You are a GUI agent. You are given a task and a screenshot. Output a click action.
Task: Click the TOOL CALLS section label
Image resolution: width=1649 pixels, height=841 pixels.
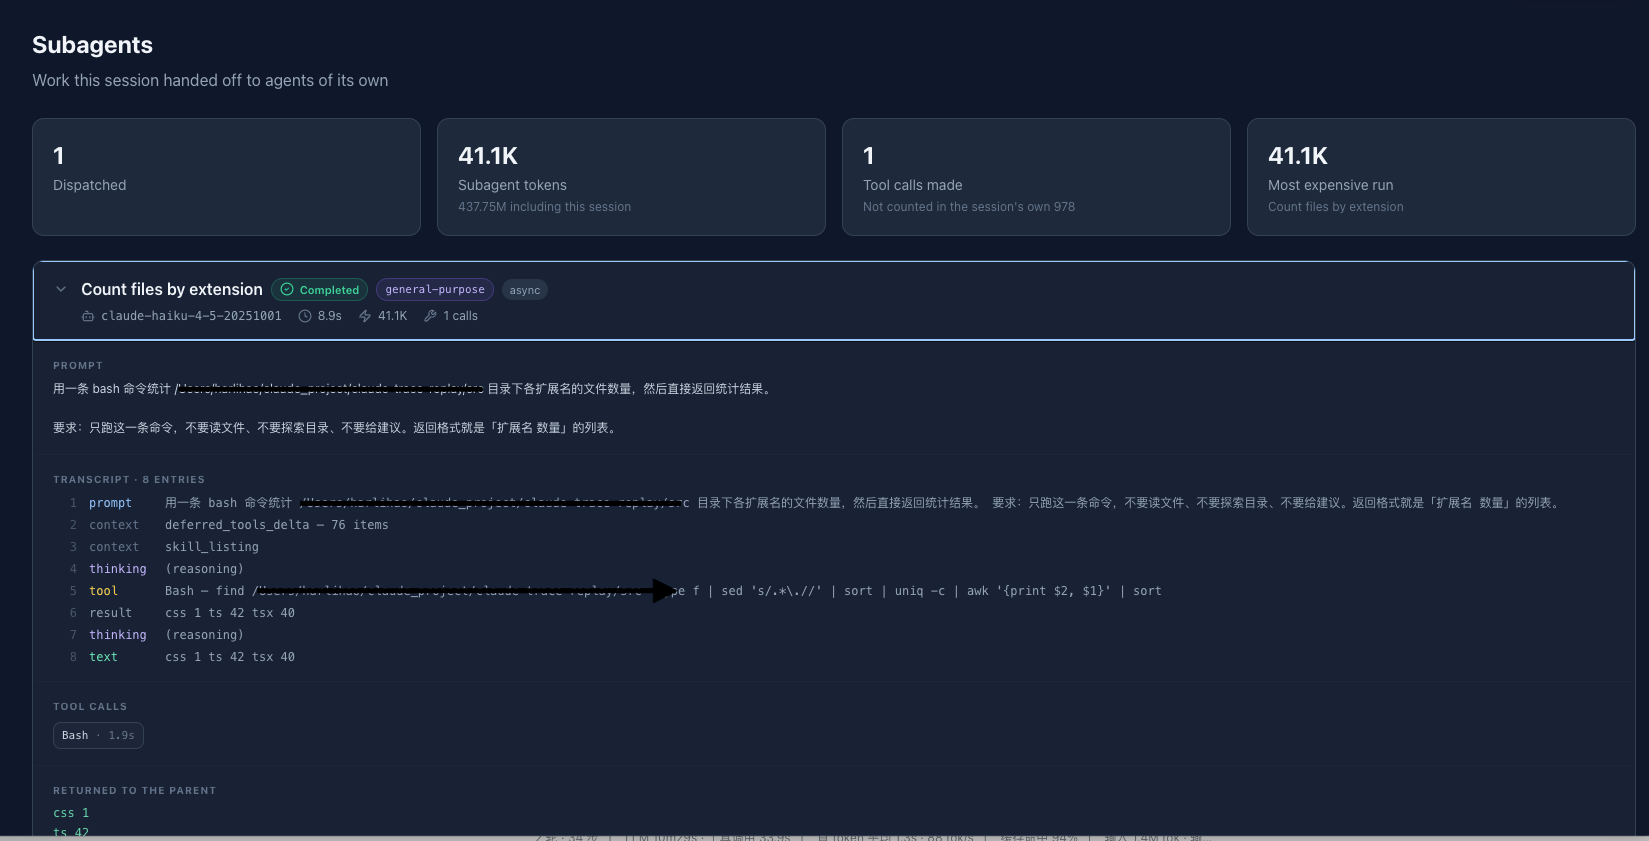pyautogui.click(x=90, y=707)
